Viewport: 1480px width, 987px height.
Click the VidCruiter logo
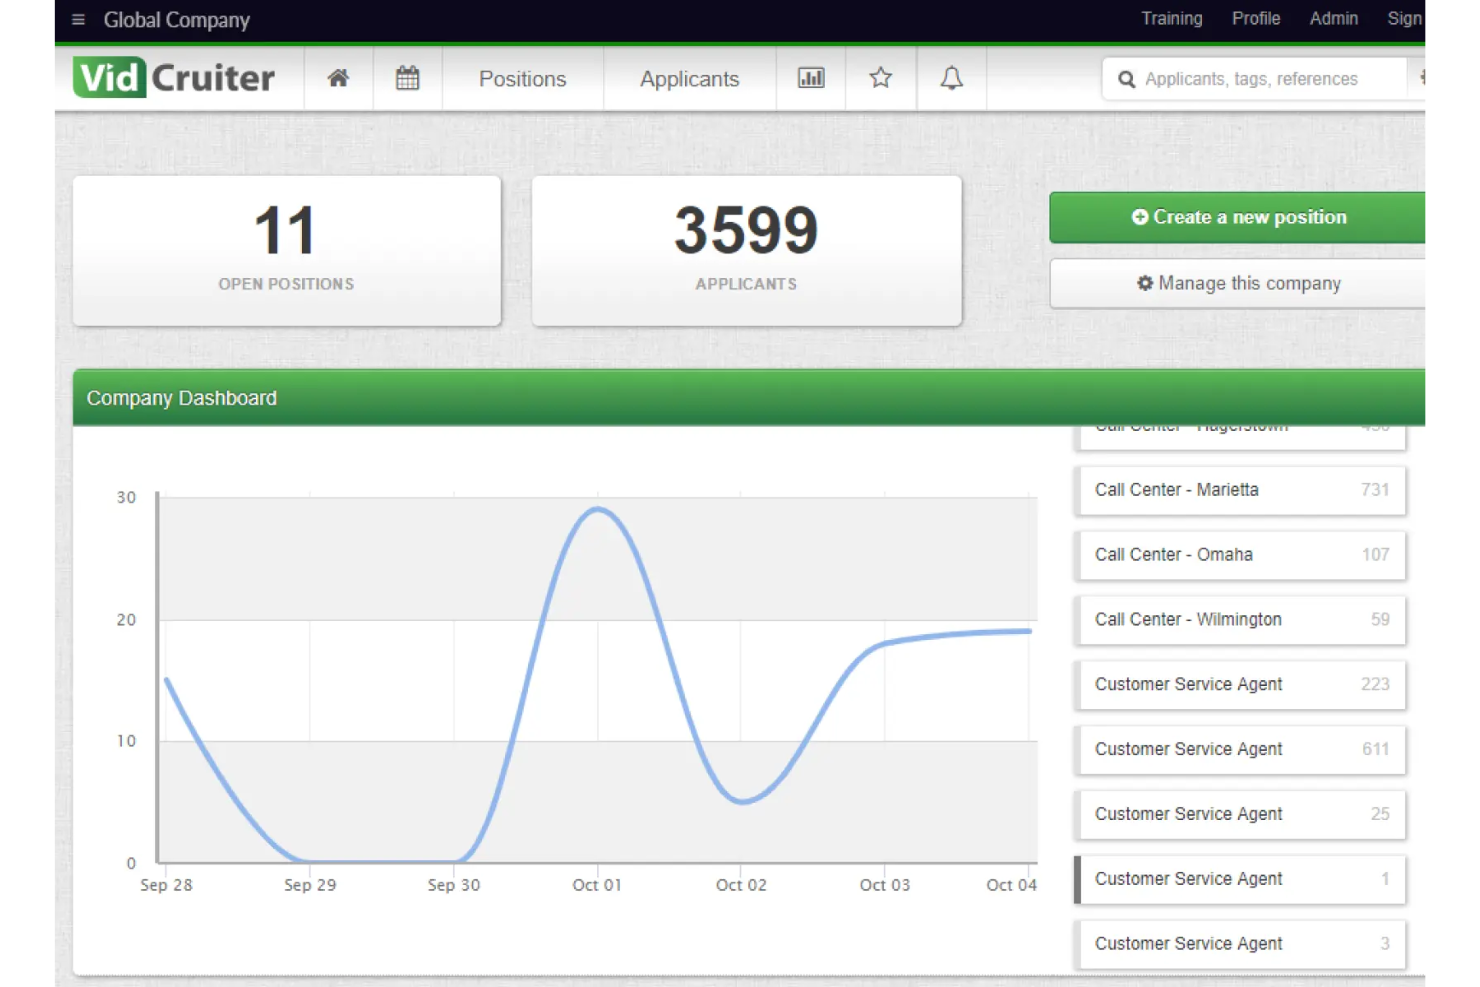(x=172, y=77)
